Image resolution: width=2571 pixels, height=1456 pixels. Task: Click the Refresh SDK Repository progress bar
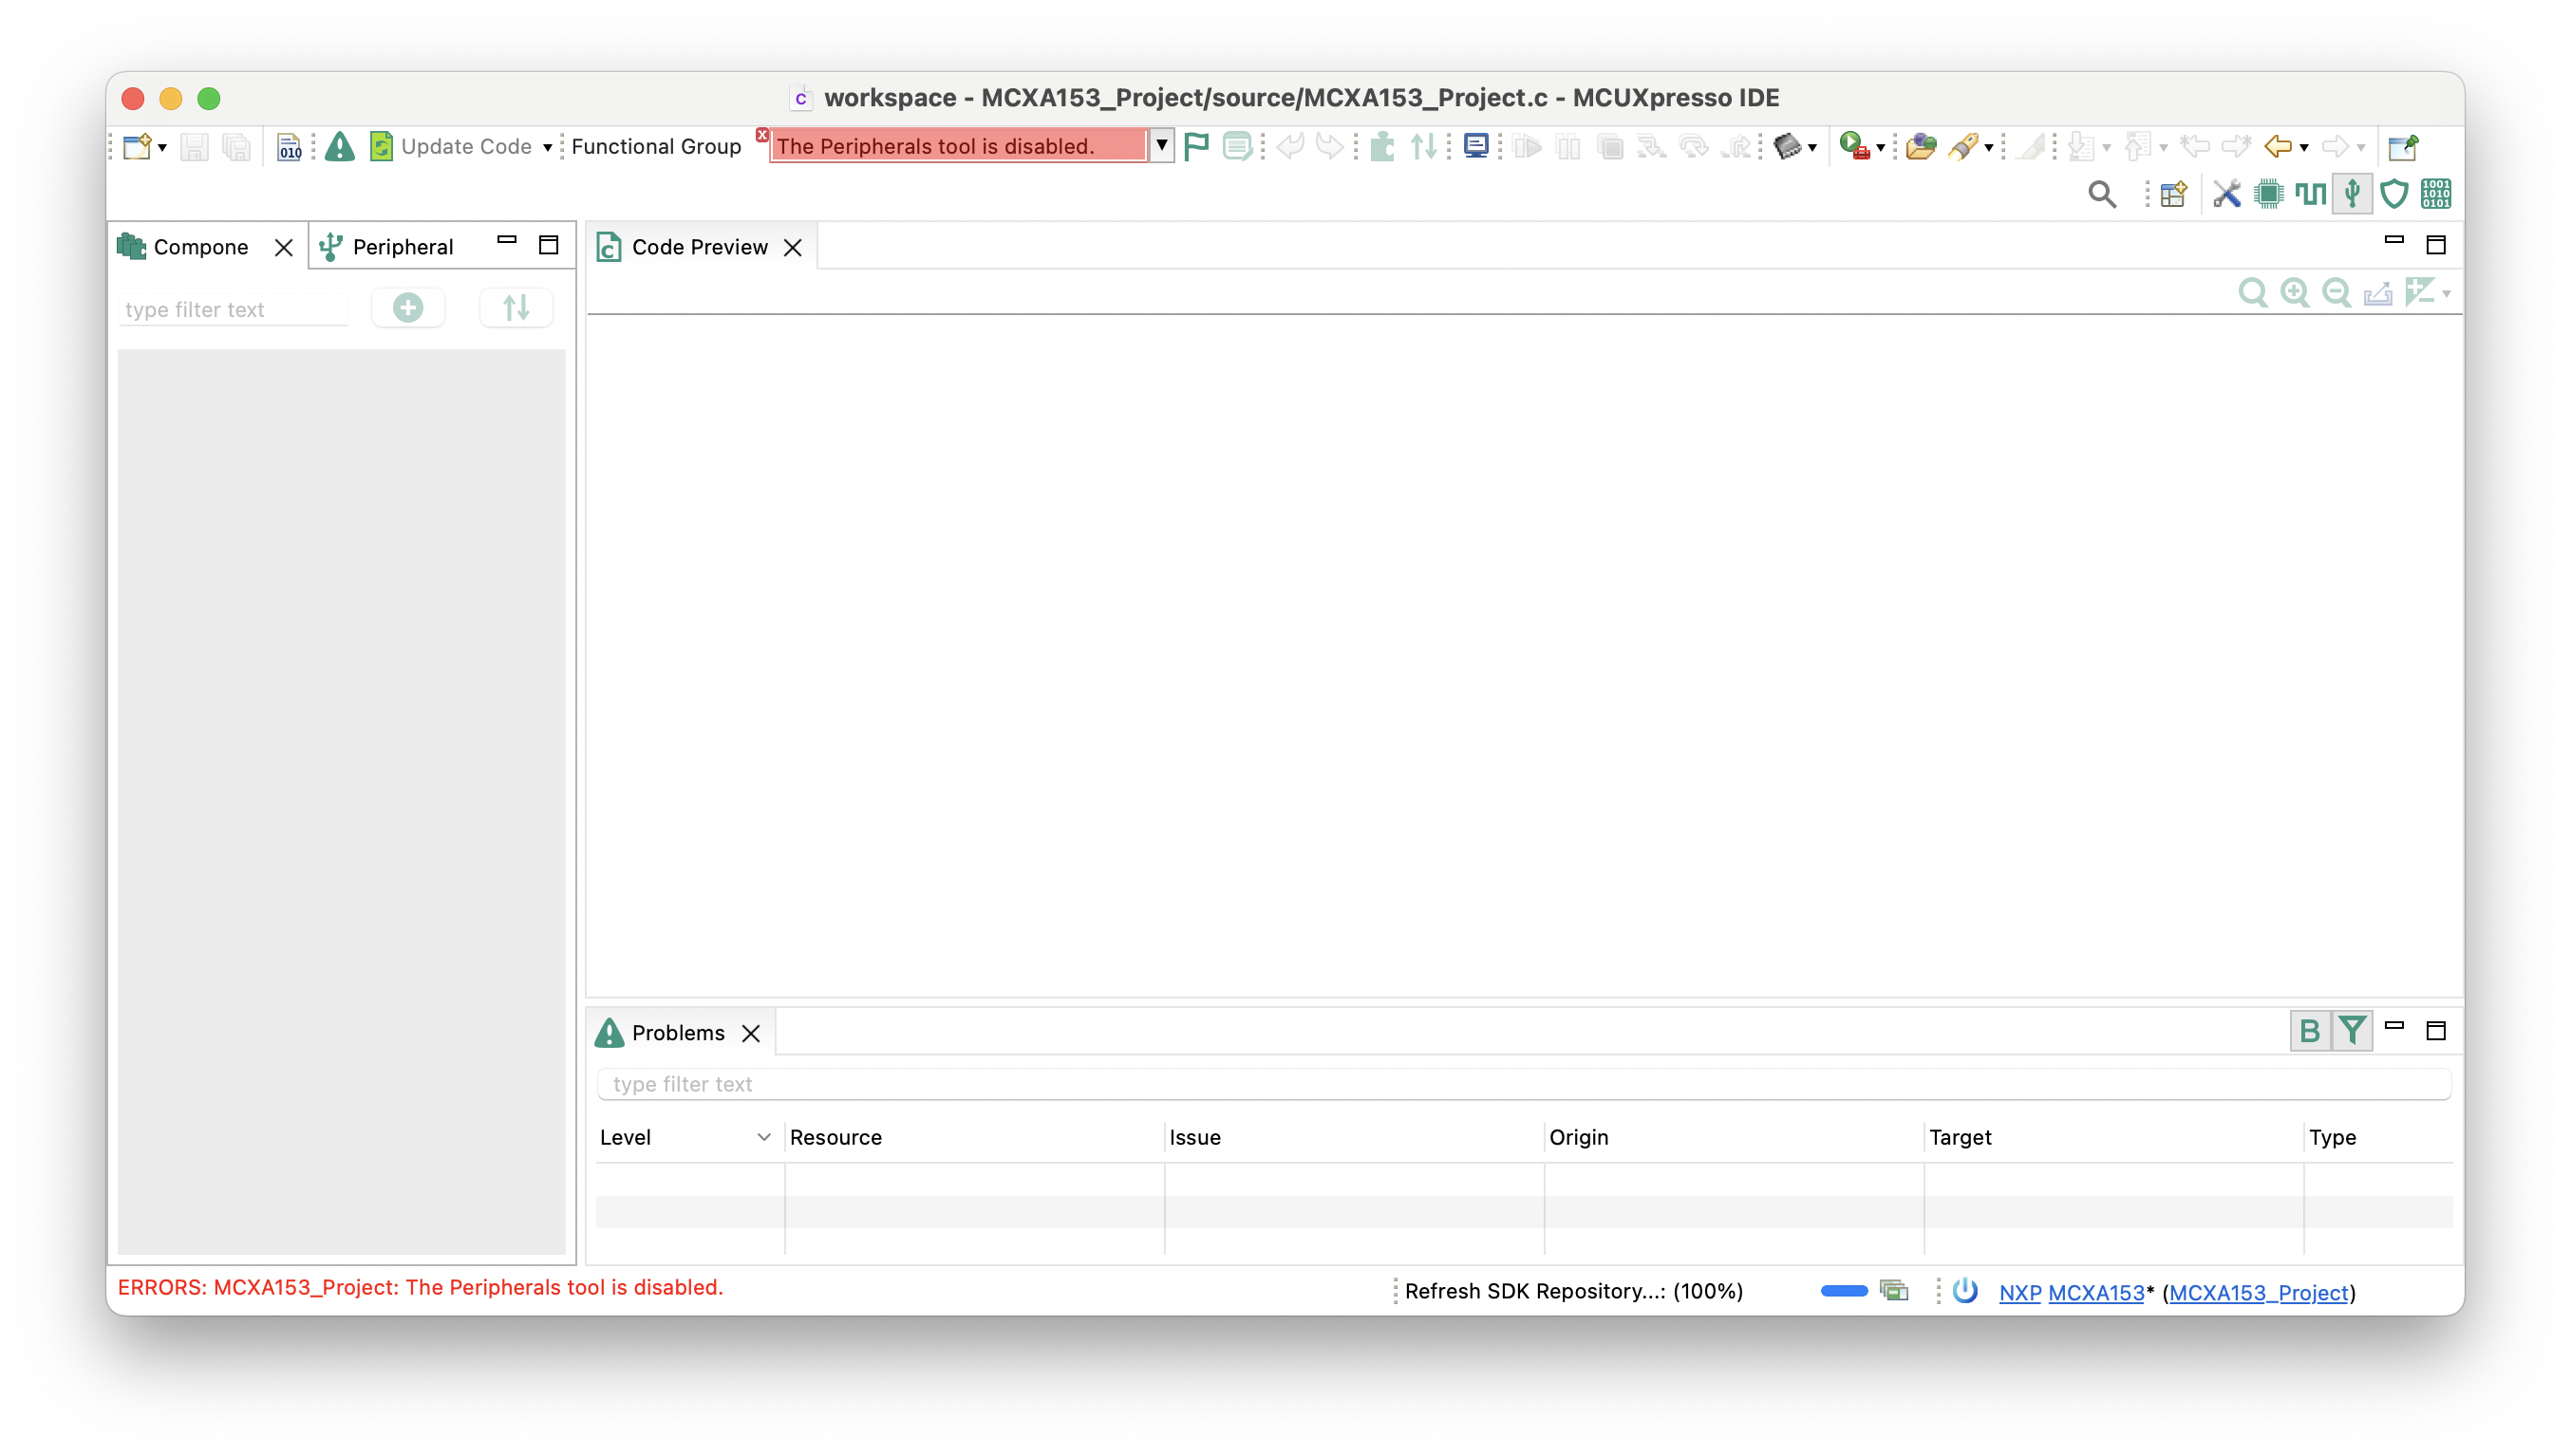pyautogui.click(x=1844, y=1291)
